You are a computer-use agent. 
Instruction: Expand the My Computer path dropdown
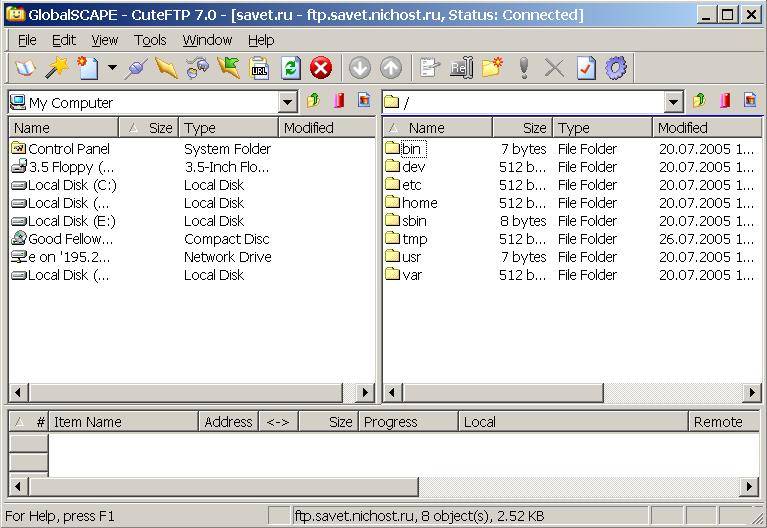[288, 102]
